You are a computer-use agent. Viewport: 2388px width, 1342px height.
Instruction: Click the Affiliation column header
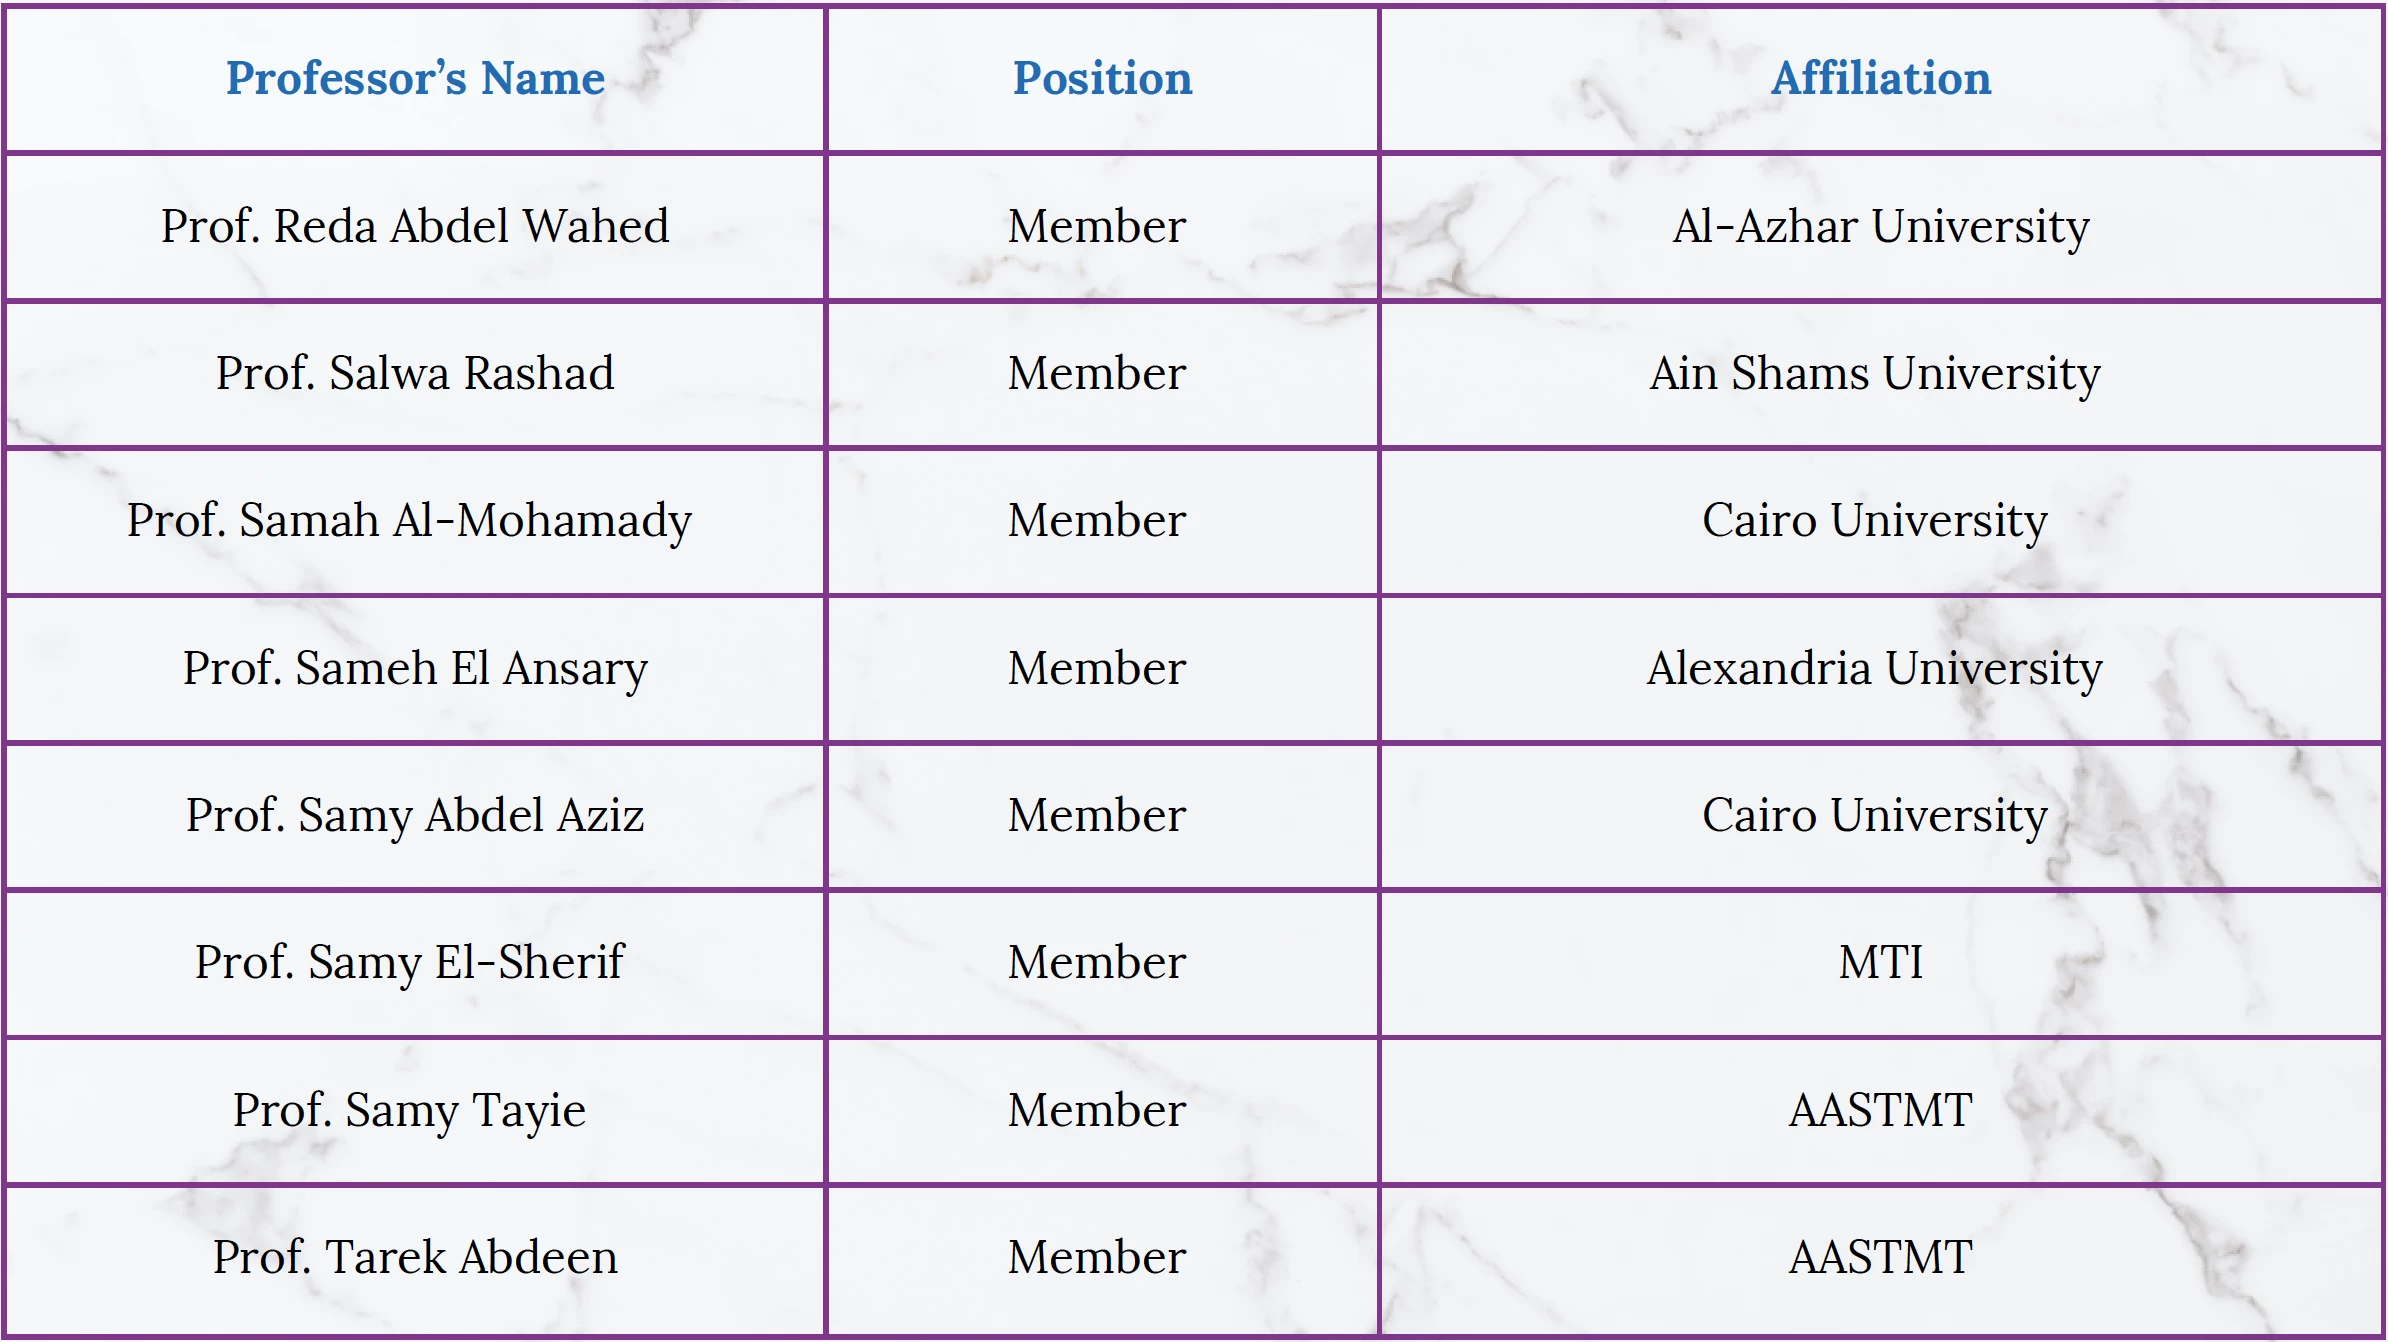[x=1881, y=79]
